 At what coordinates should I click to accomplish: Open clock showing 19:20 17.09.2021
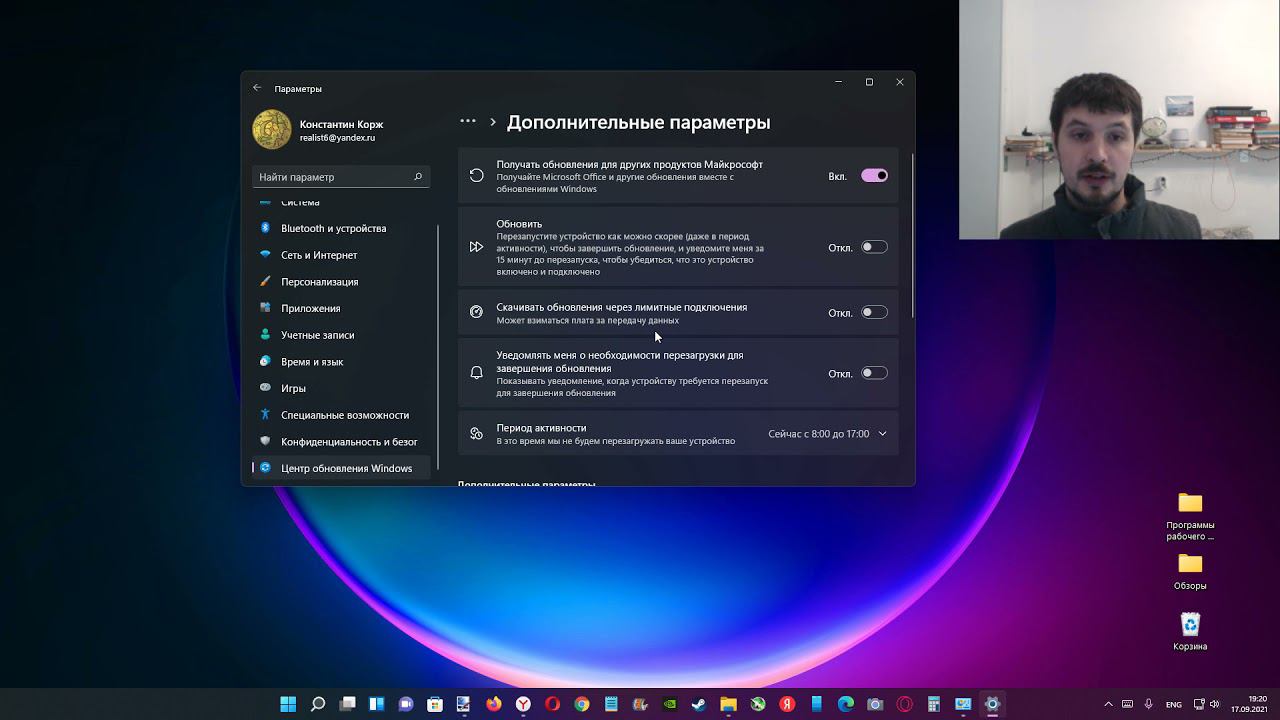1249,704
